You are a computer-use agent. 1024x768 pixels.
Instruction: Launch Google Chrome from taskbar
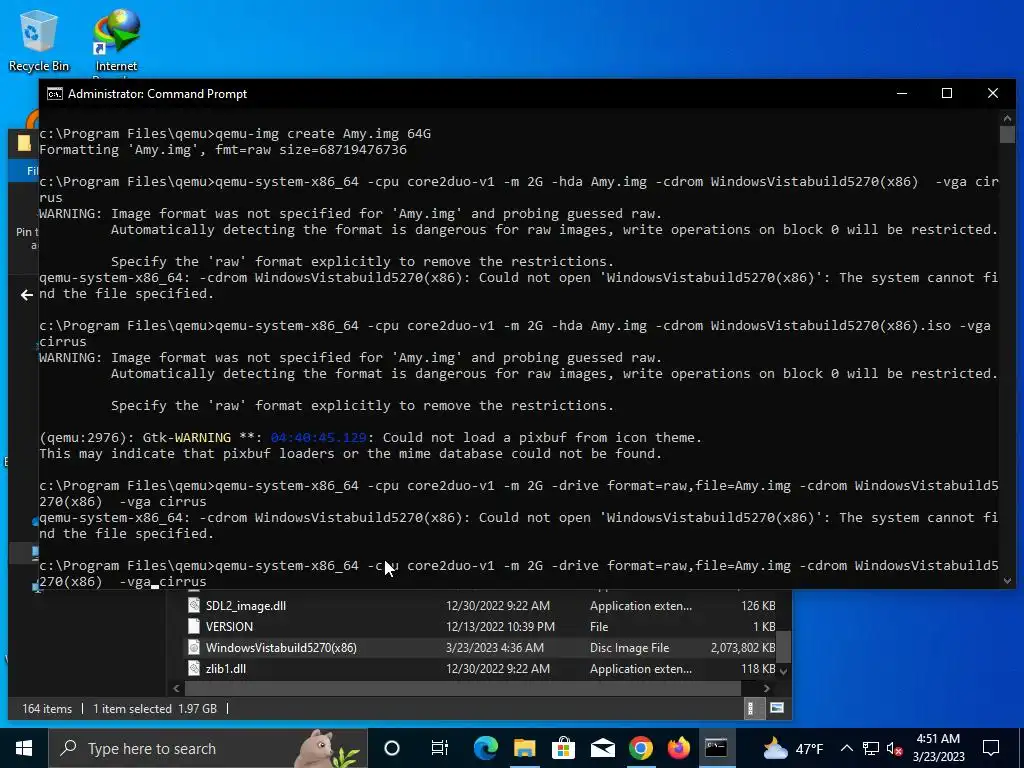click(641, 748)
